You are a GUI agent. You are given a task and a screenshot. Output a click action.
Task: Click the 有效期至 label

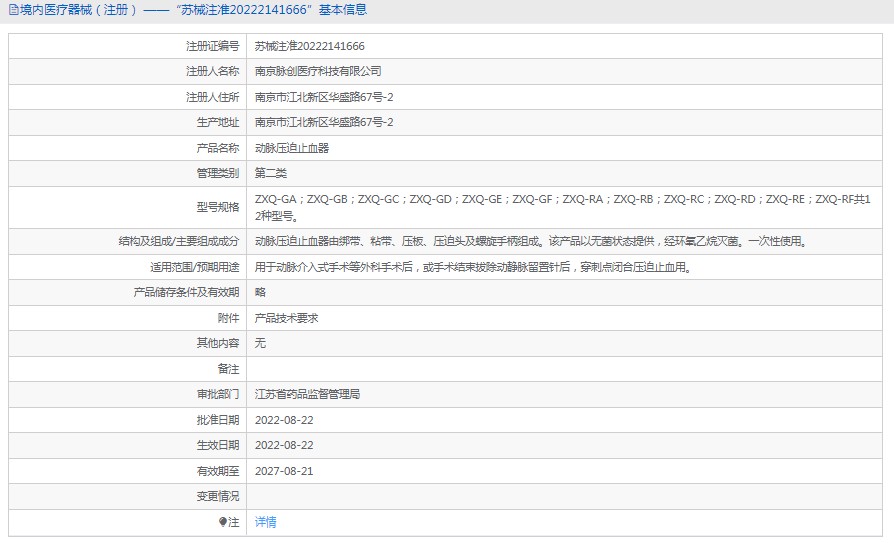(x=218, y=471)
